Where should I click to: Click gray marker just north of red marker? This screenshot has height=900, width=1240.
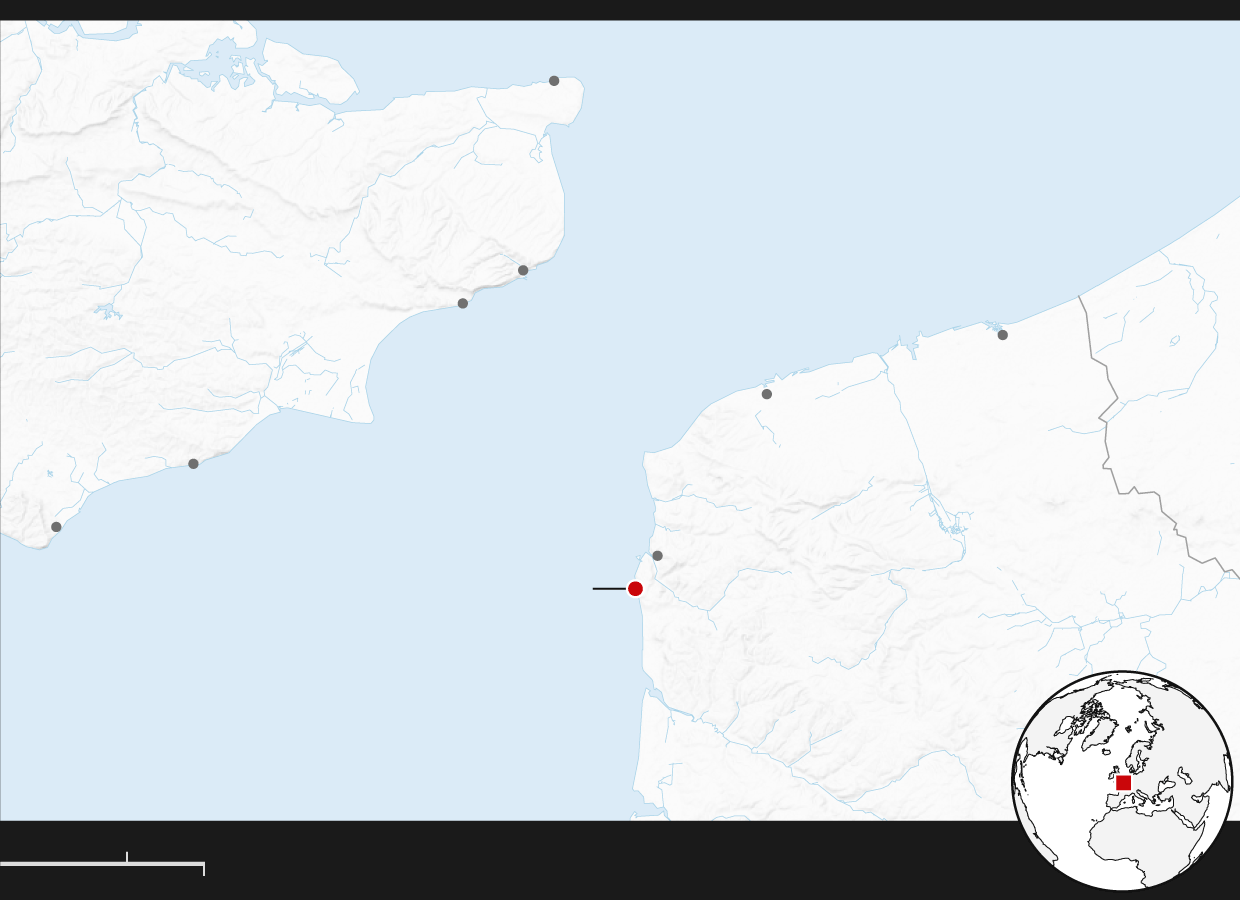click(657, 556)
